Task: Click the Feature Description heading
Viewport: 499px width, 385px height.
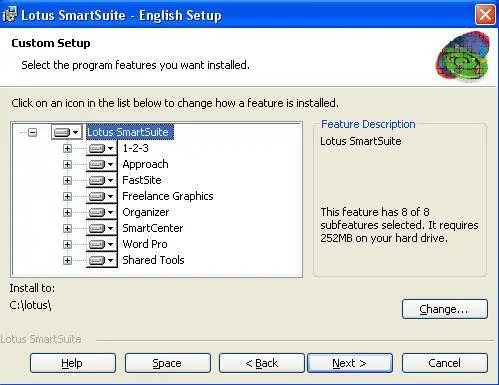Action: 368,124
